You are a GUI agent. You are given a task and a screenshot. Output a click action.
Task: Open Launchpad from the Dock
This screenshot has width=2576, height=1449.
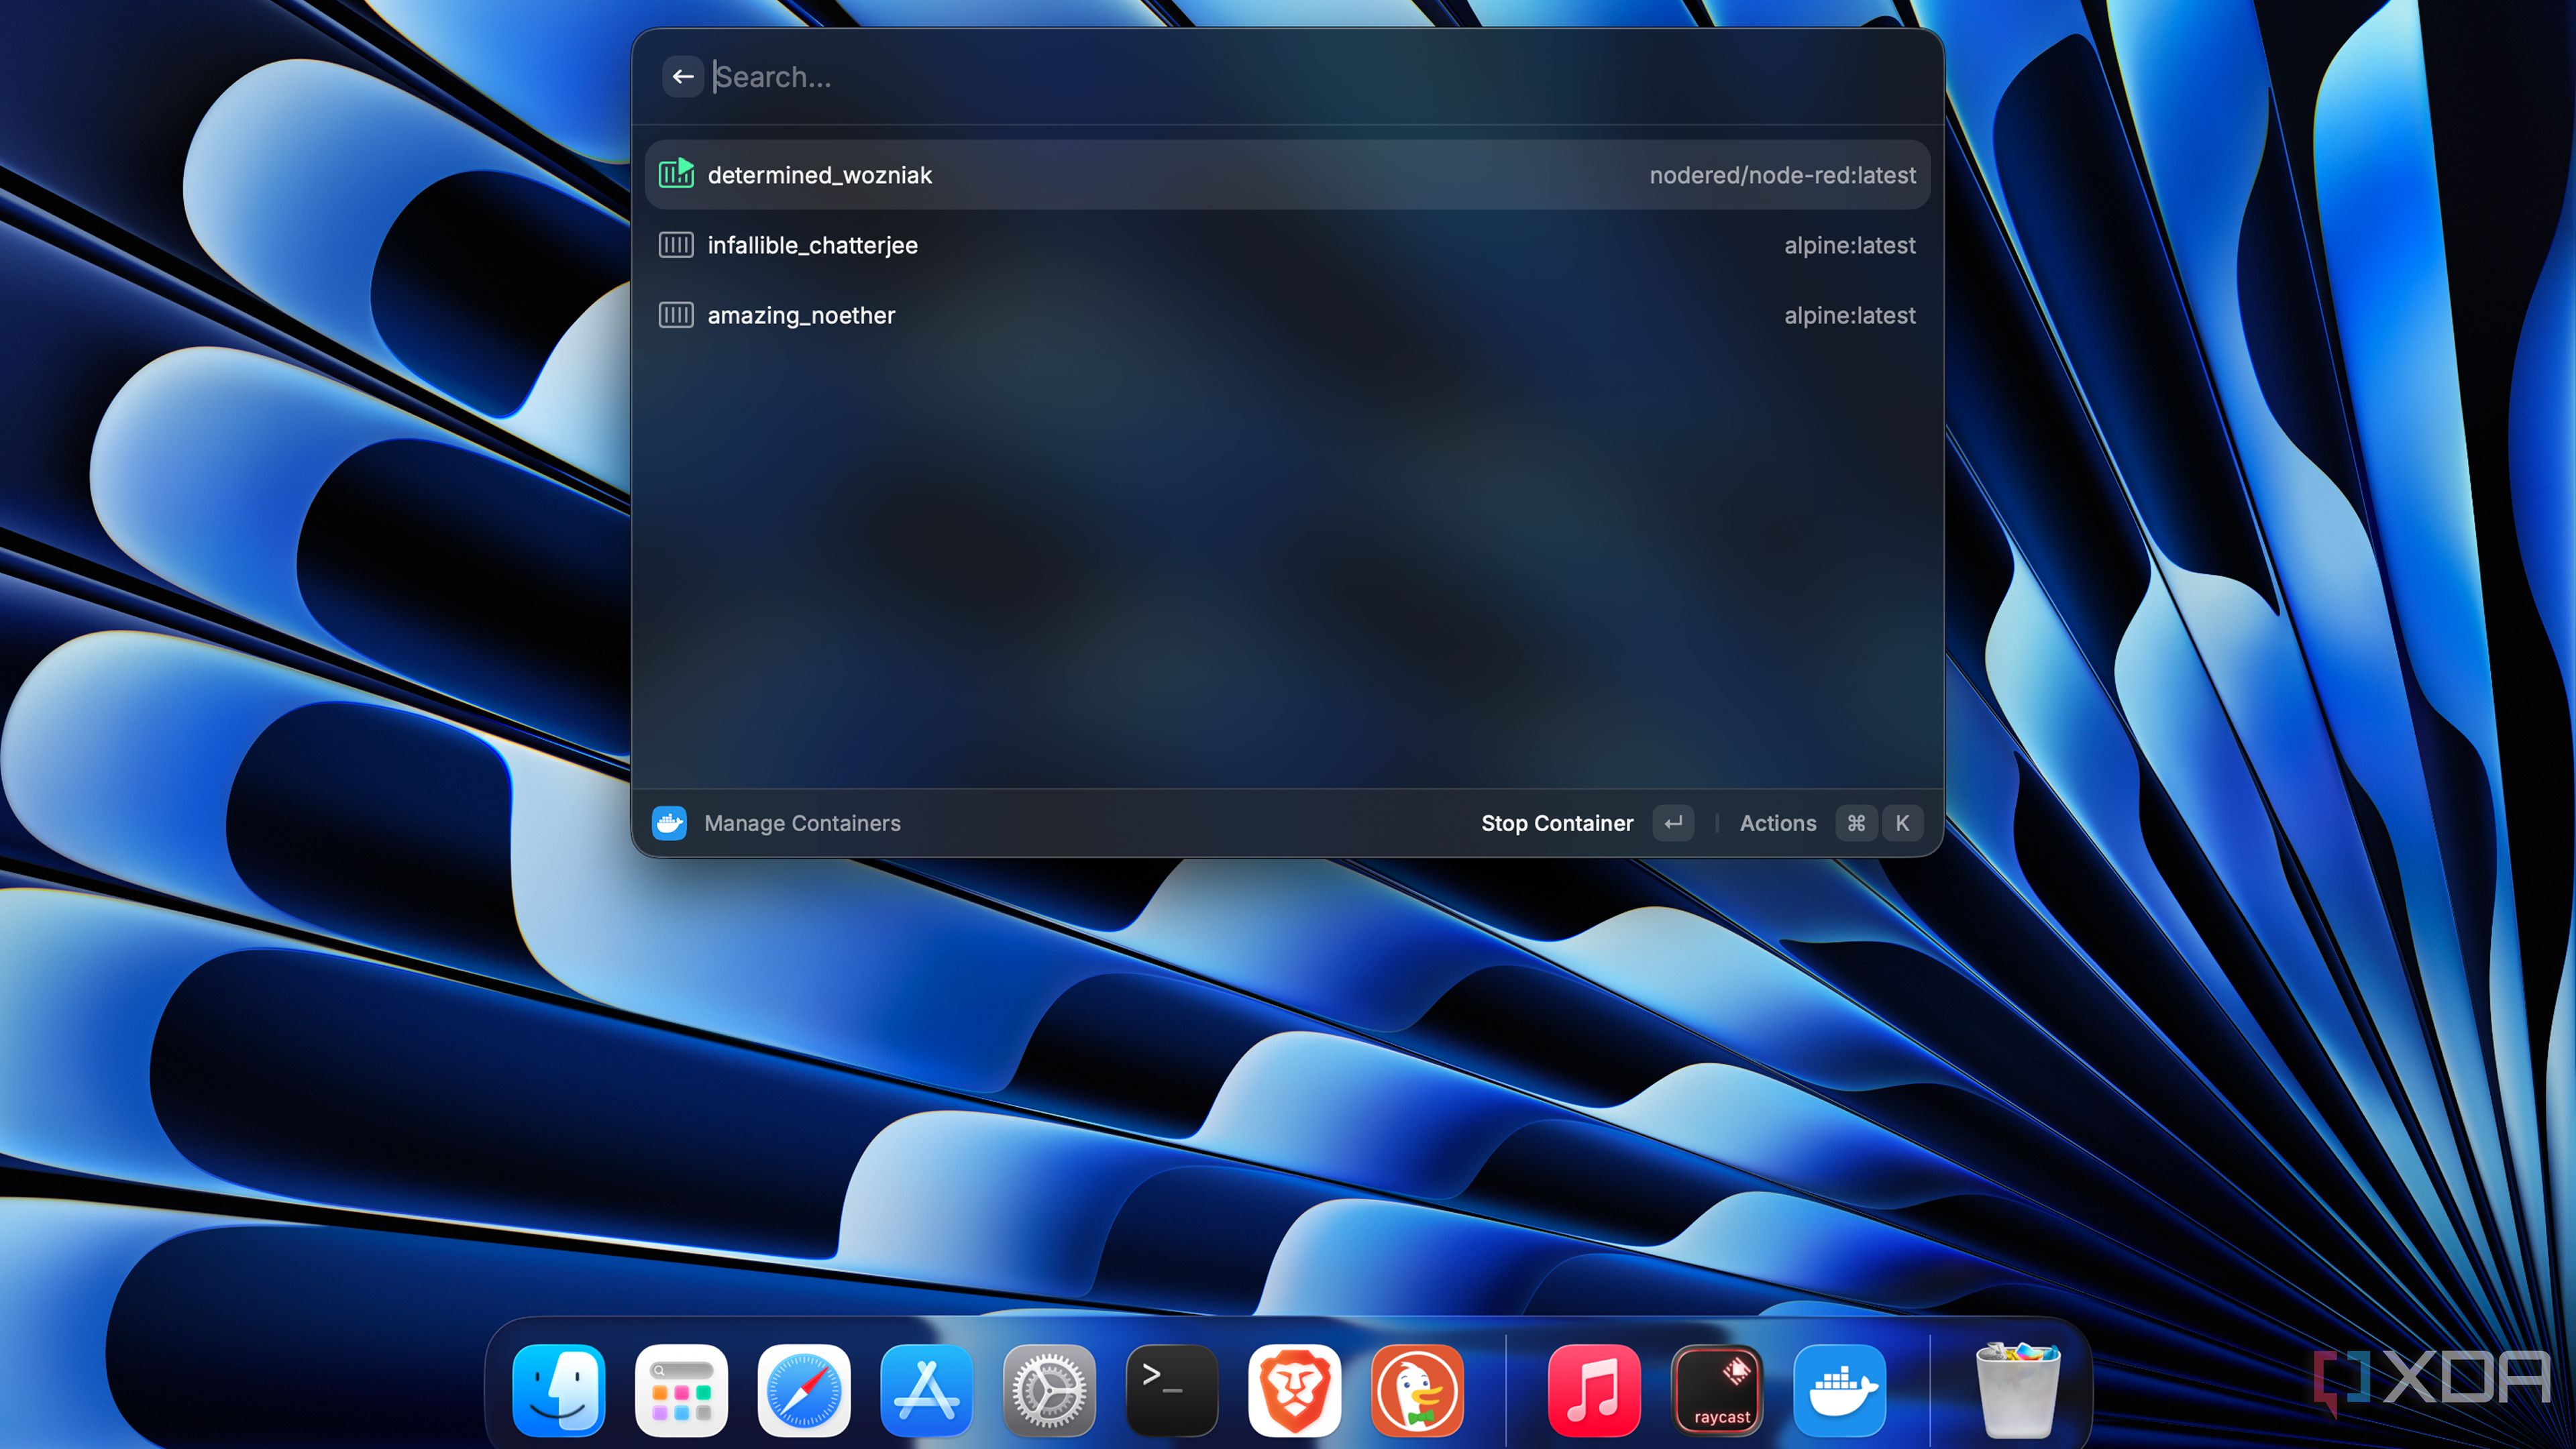(x=681, y=1390)
